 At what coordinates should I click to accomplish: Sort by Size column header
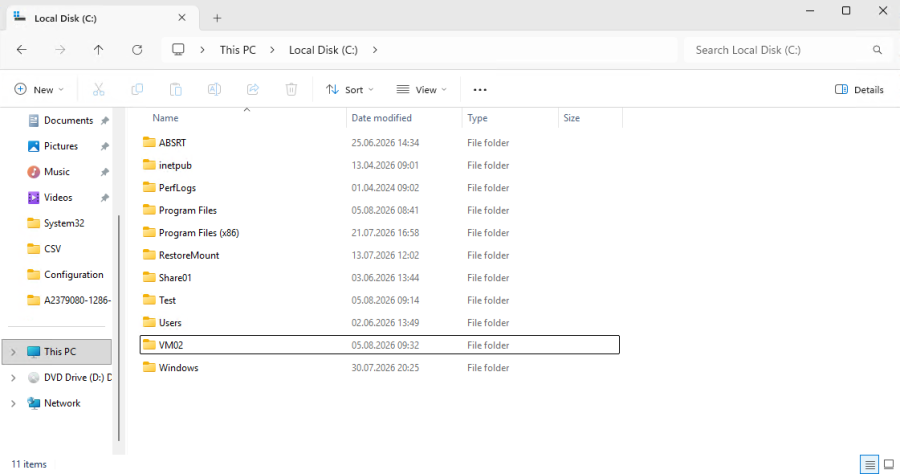(x=572, y=118)
